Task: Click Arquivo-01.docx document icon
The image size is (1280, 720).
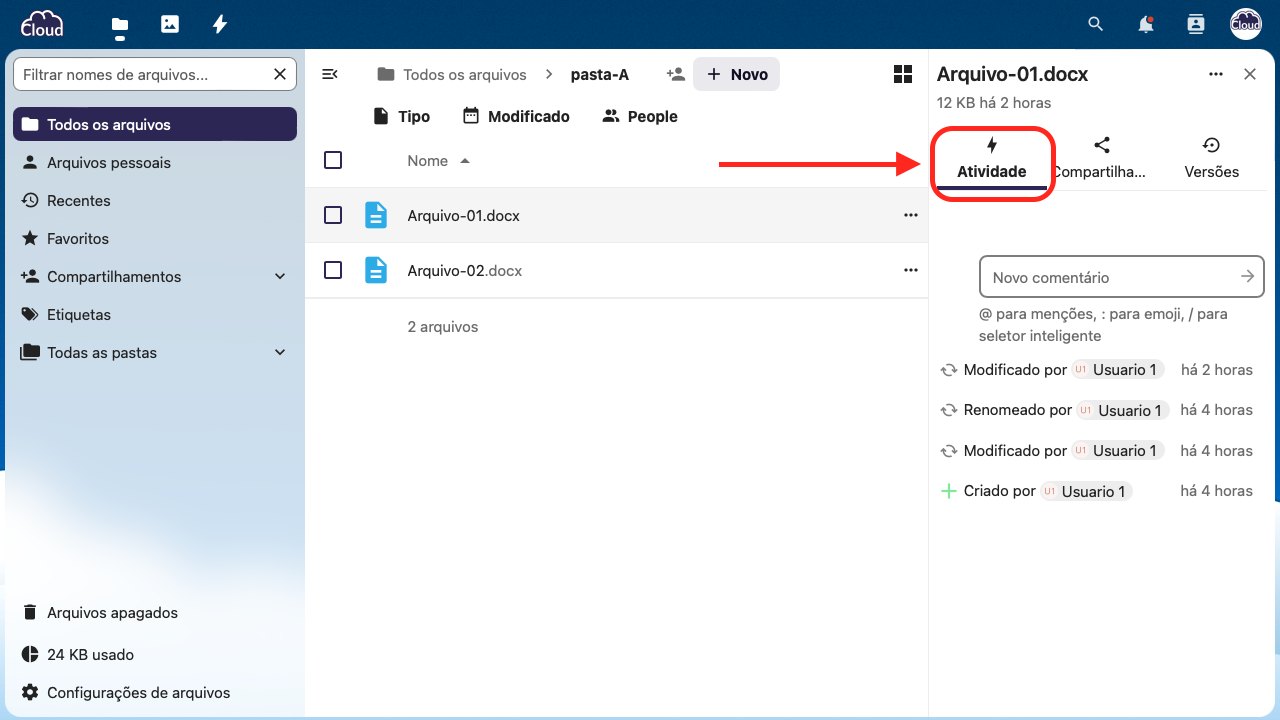Action: point(376,215)
